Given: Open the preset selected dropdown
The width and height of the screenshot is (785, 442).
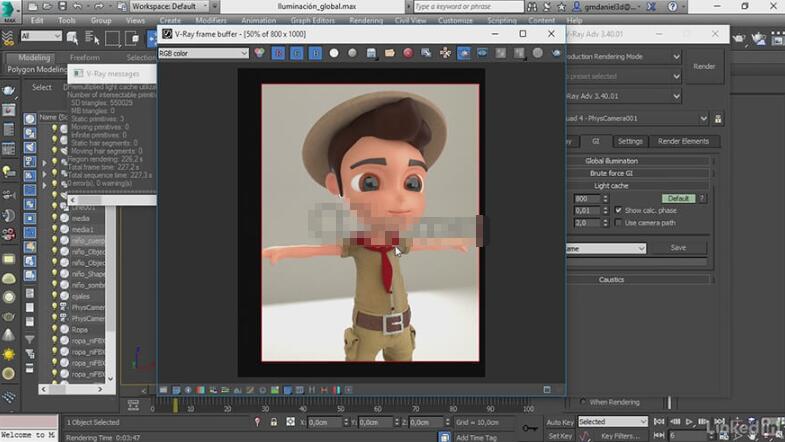Looking at the screenshot, I should coord(624,77).
